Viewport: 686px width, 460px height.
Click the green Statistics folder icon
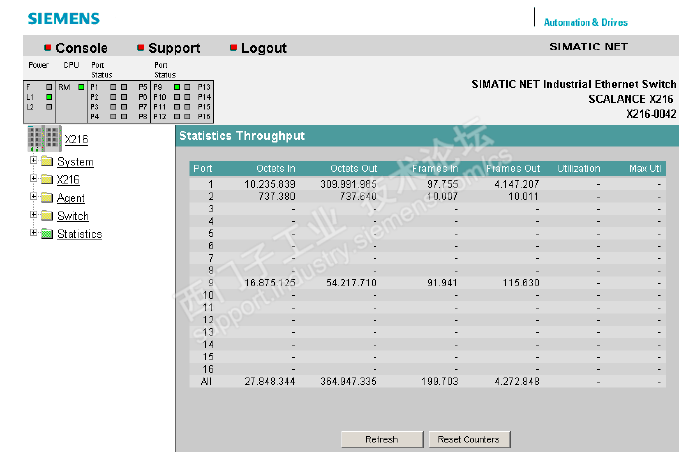[47, 234]
